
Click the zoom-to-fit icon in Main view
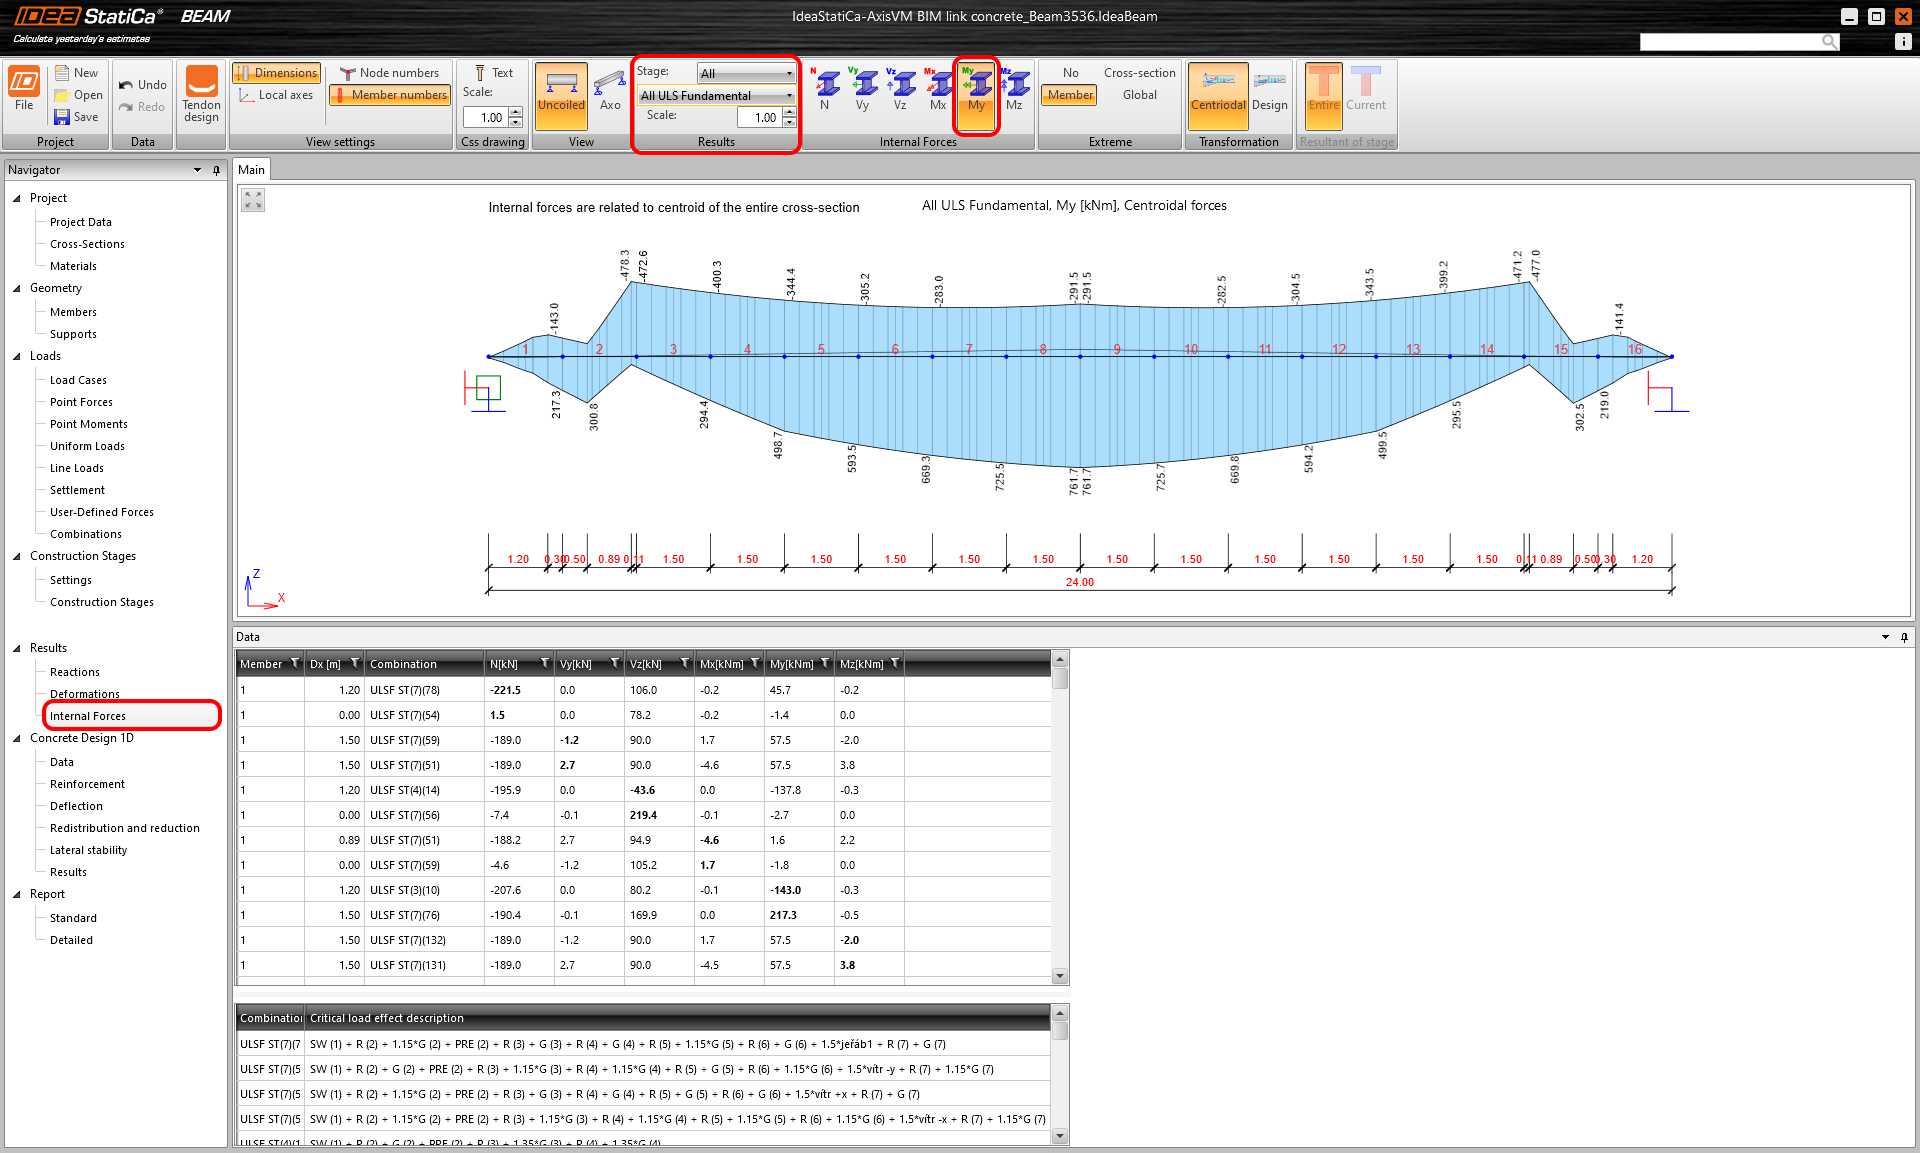click(x=253, y=201)
